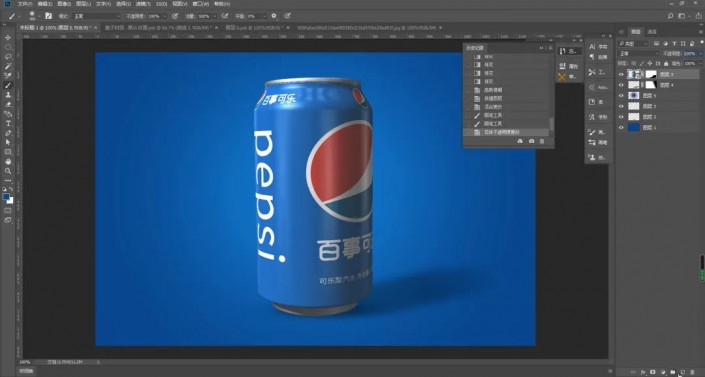
Task: Hide the bottom solid blue layer
Action: (x=621, y=128)
